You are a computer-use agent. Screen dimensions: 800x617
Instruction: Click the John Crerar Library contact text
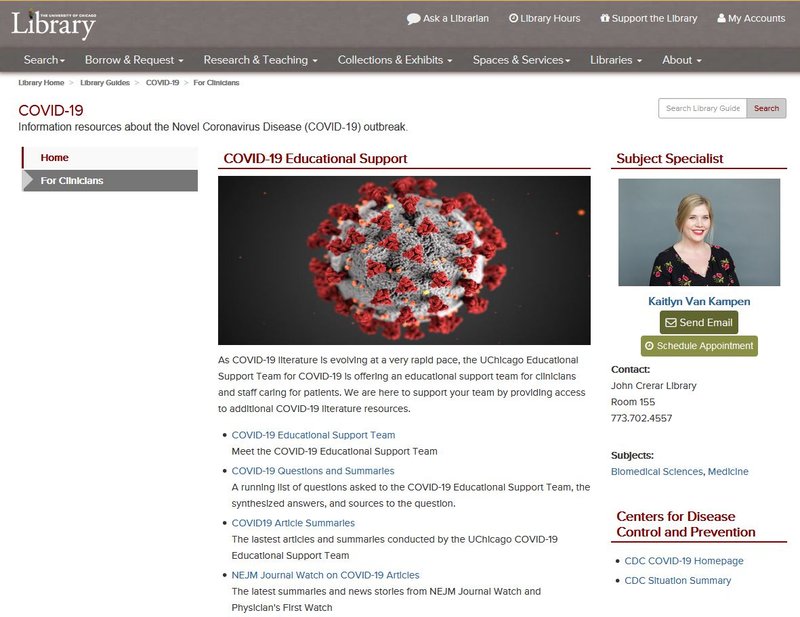pyautogui.click(x=654, y=386)
